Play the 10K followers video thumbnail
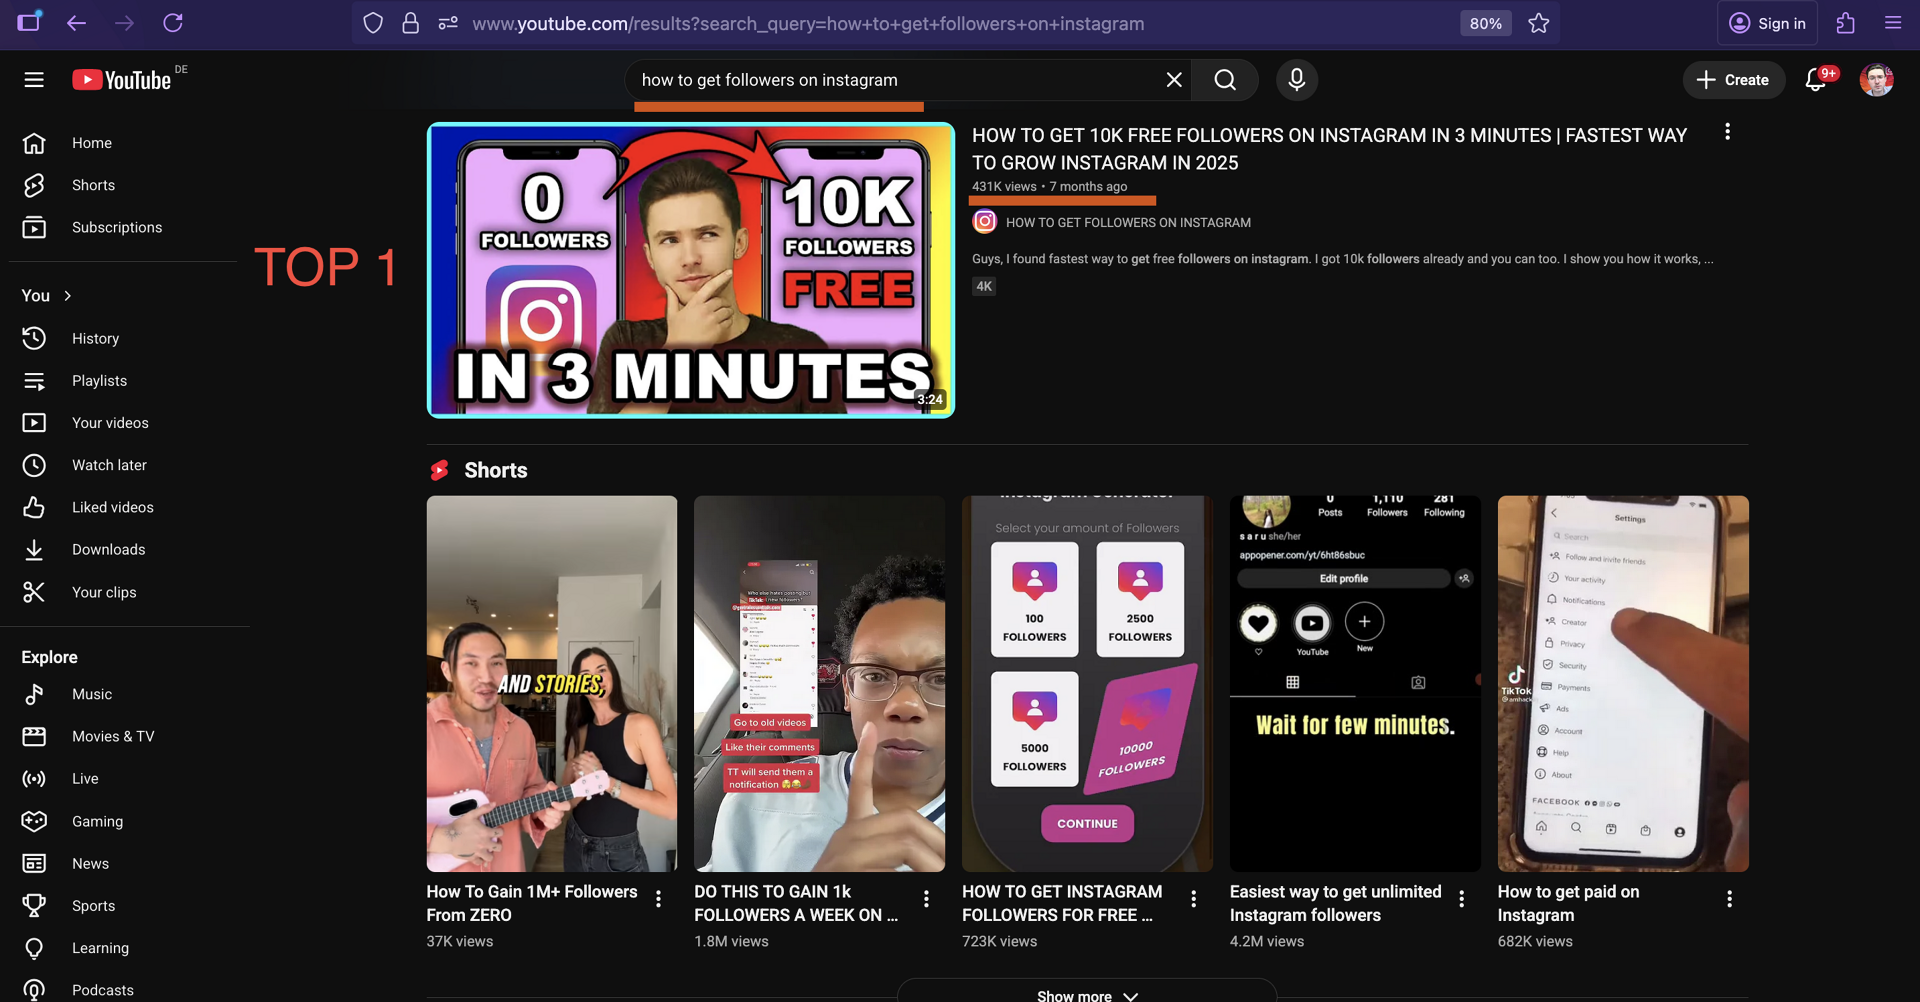This screenshot has width=1920, height=1002. click(x=690, y=270)
